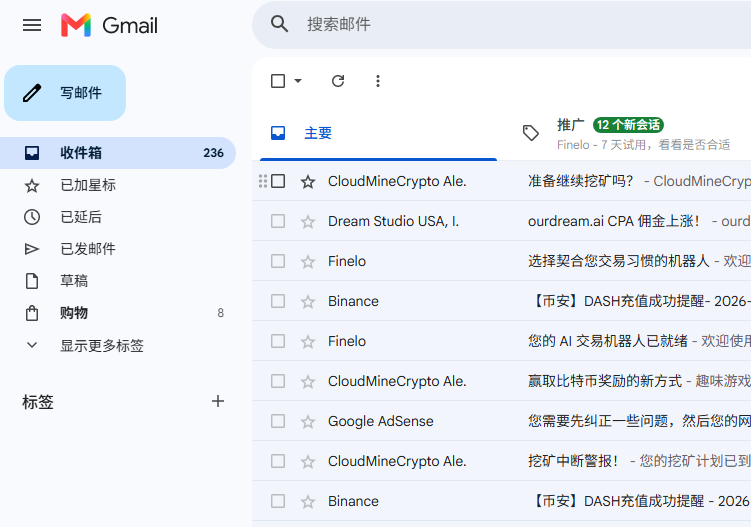Open the main hamburger menu

pos(32,25)
